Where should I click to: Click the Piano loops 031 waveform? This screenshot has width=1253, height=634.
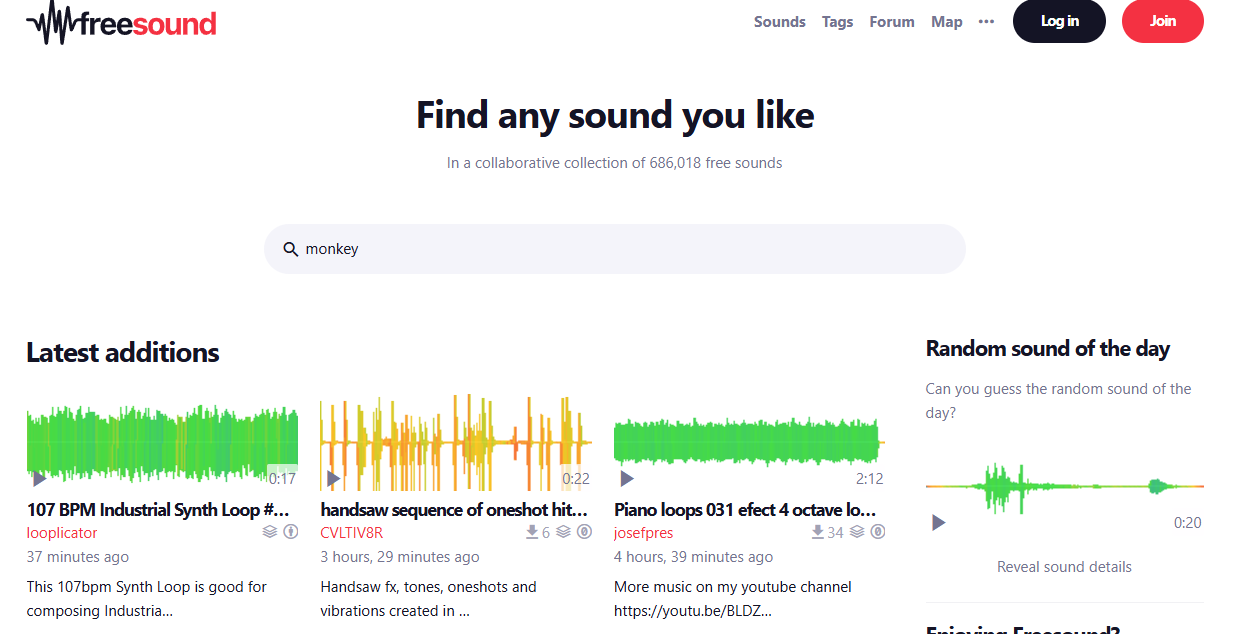click(749, 442)
